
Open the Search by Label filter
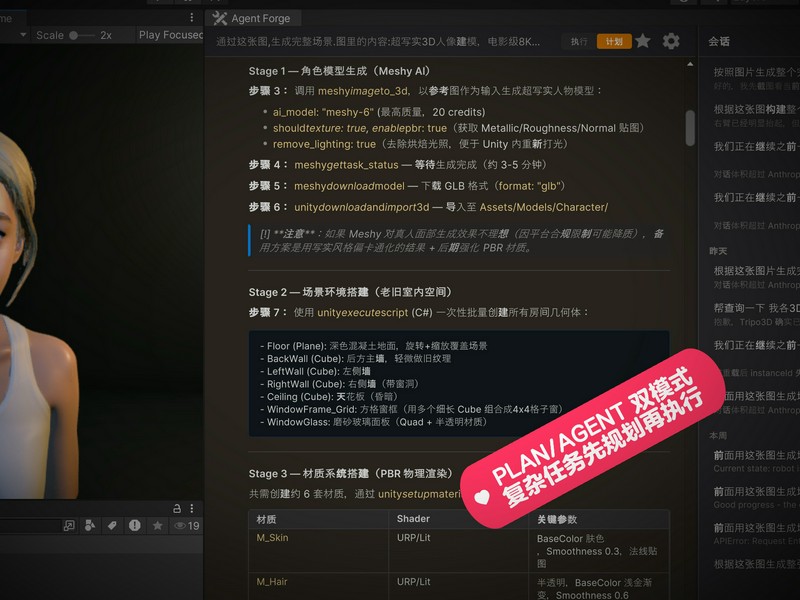pos(112,526)
